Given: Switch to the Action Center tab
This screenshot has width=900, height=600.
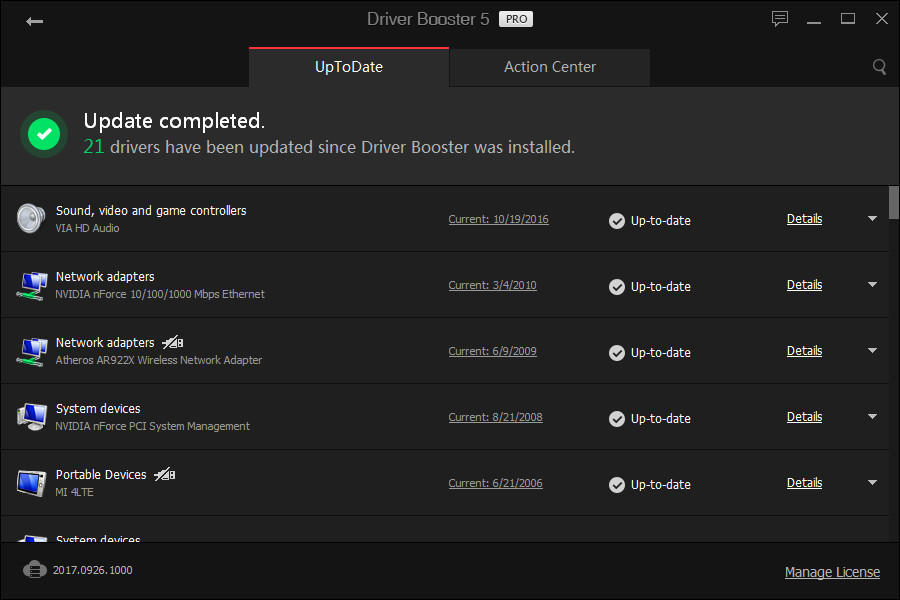Looking at the screenshot, I should [x=549, y=67].
